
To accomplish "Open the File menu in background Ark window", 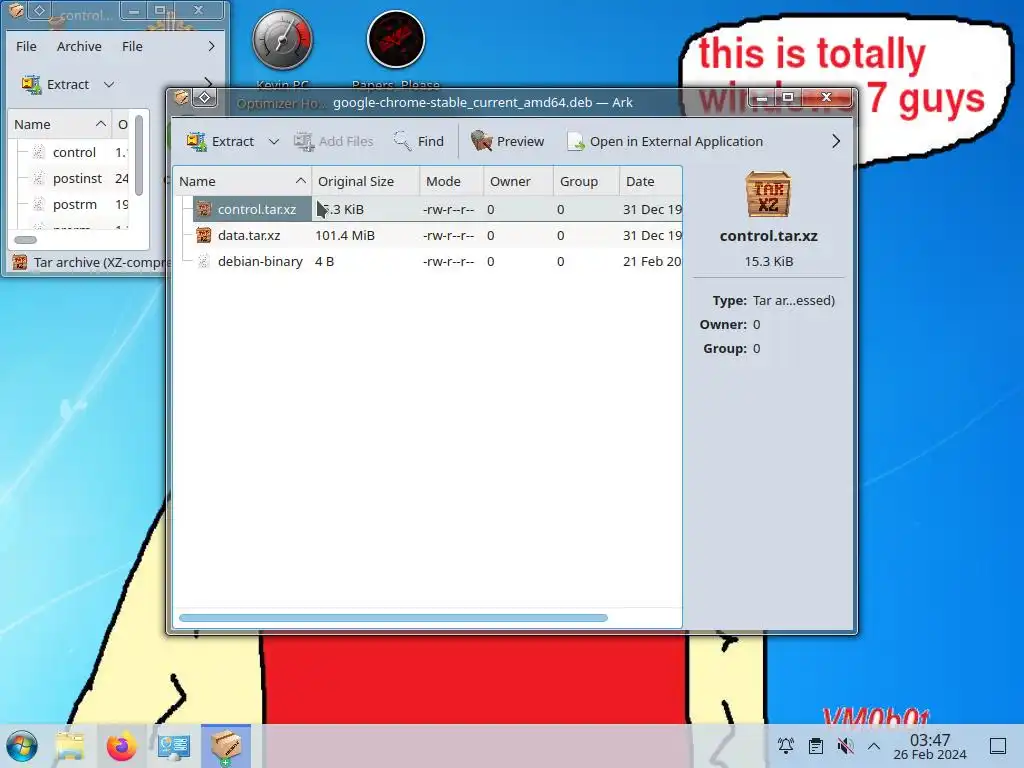I will [x=26, y=46].
